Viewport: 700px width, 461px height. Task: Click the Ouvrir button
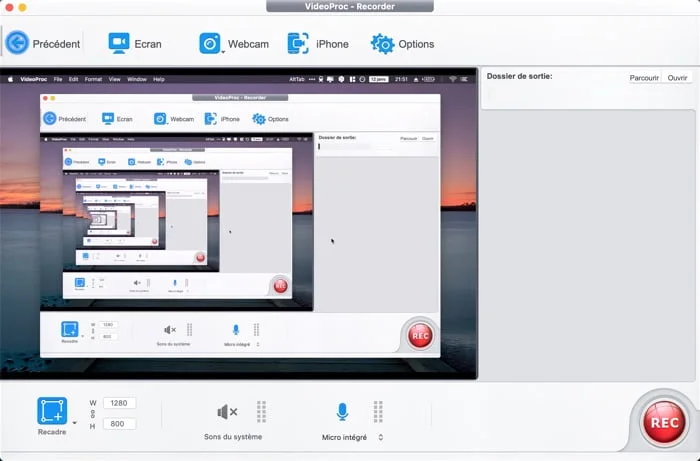(x=677, y=78)
